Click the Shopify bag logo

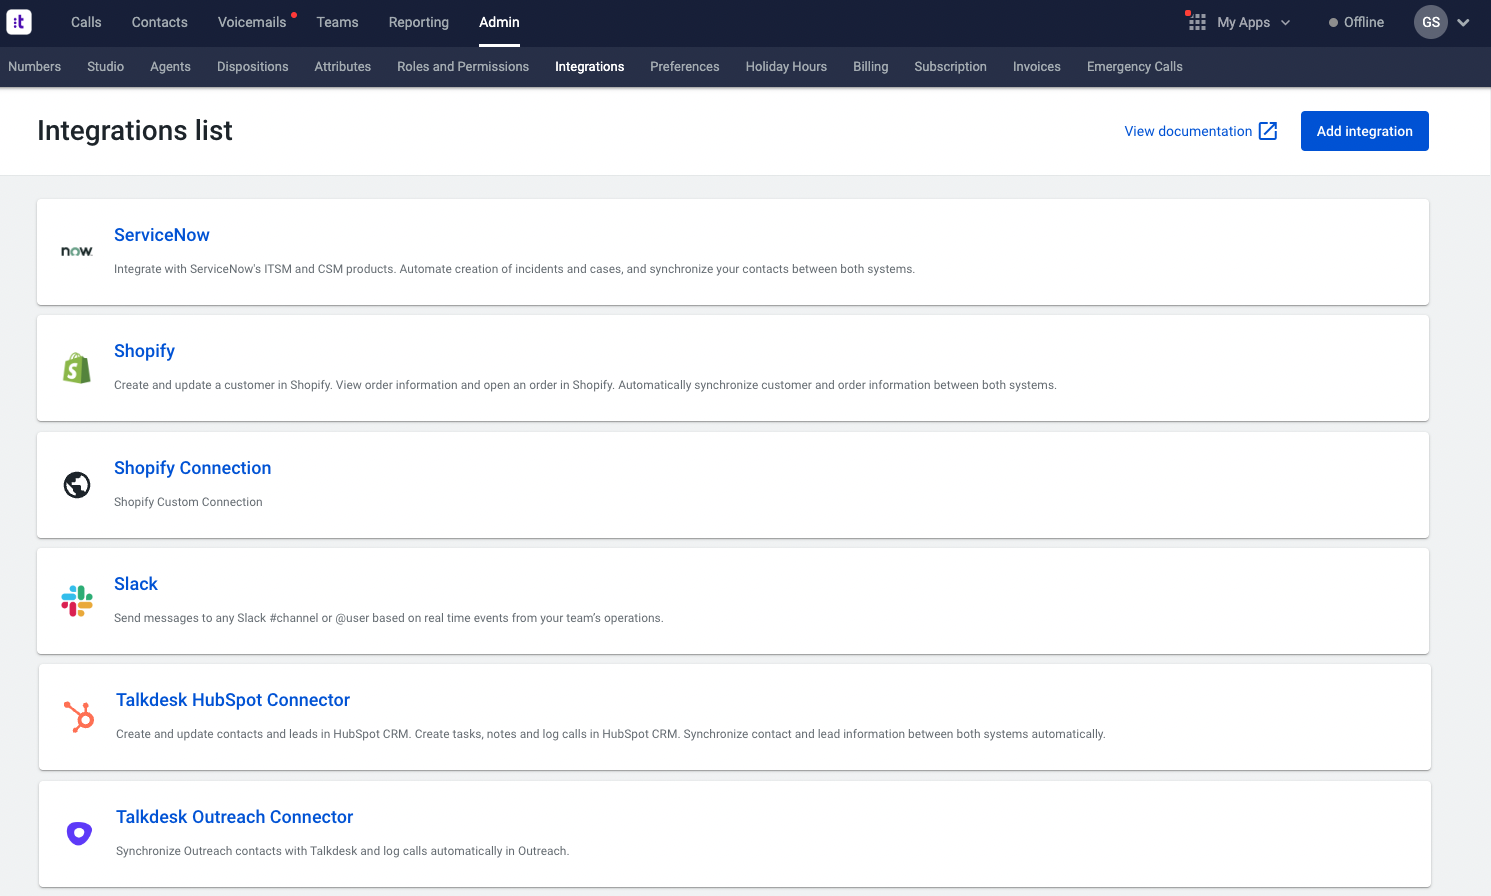point(77,368)
